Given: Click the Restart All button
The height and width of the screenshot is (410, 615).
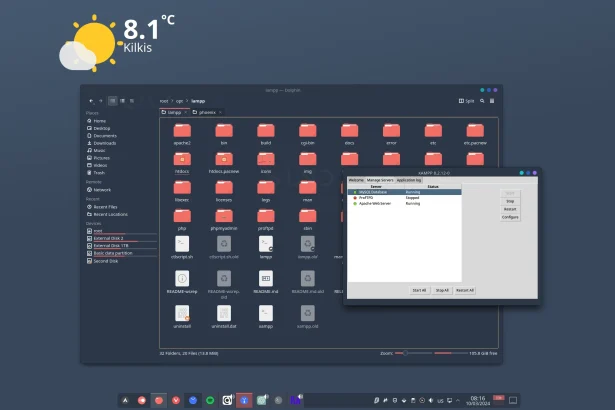Looking at the screenshot, I should (465, 290).
